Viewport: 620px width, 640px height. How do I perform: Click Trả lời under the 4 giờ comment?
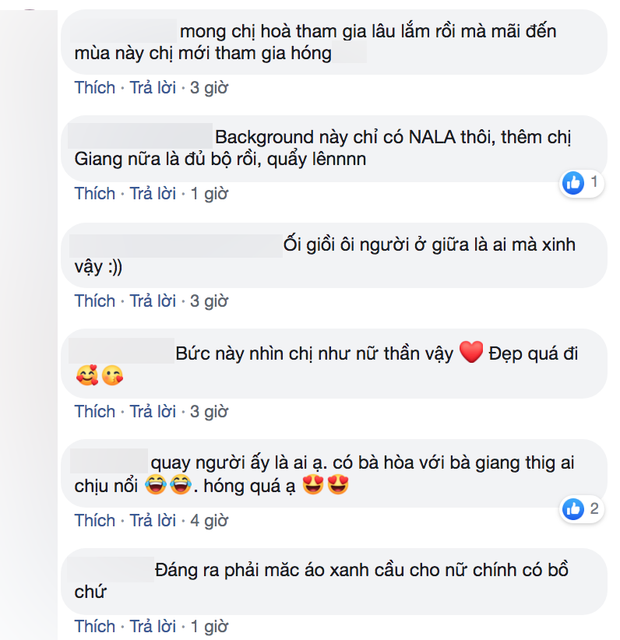click(153, 521)
